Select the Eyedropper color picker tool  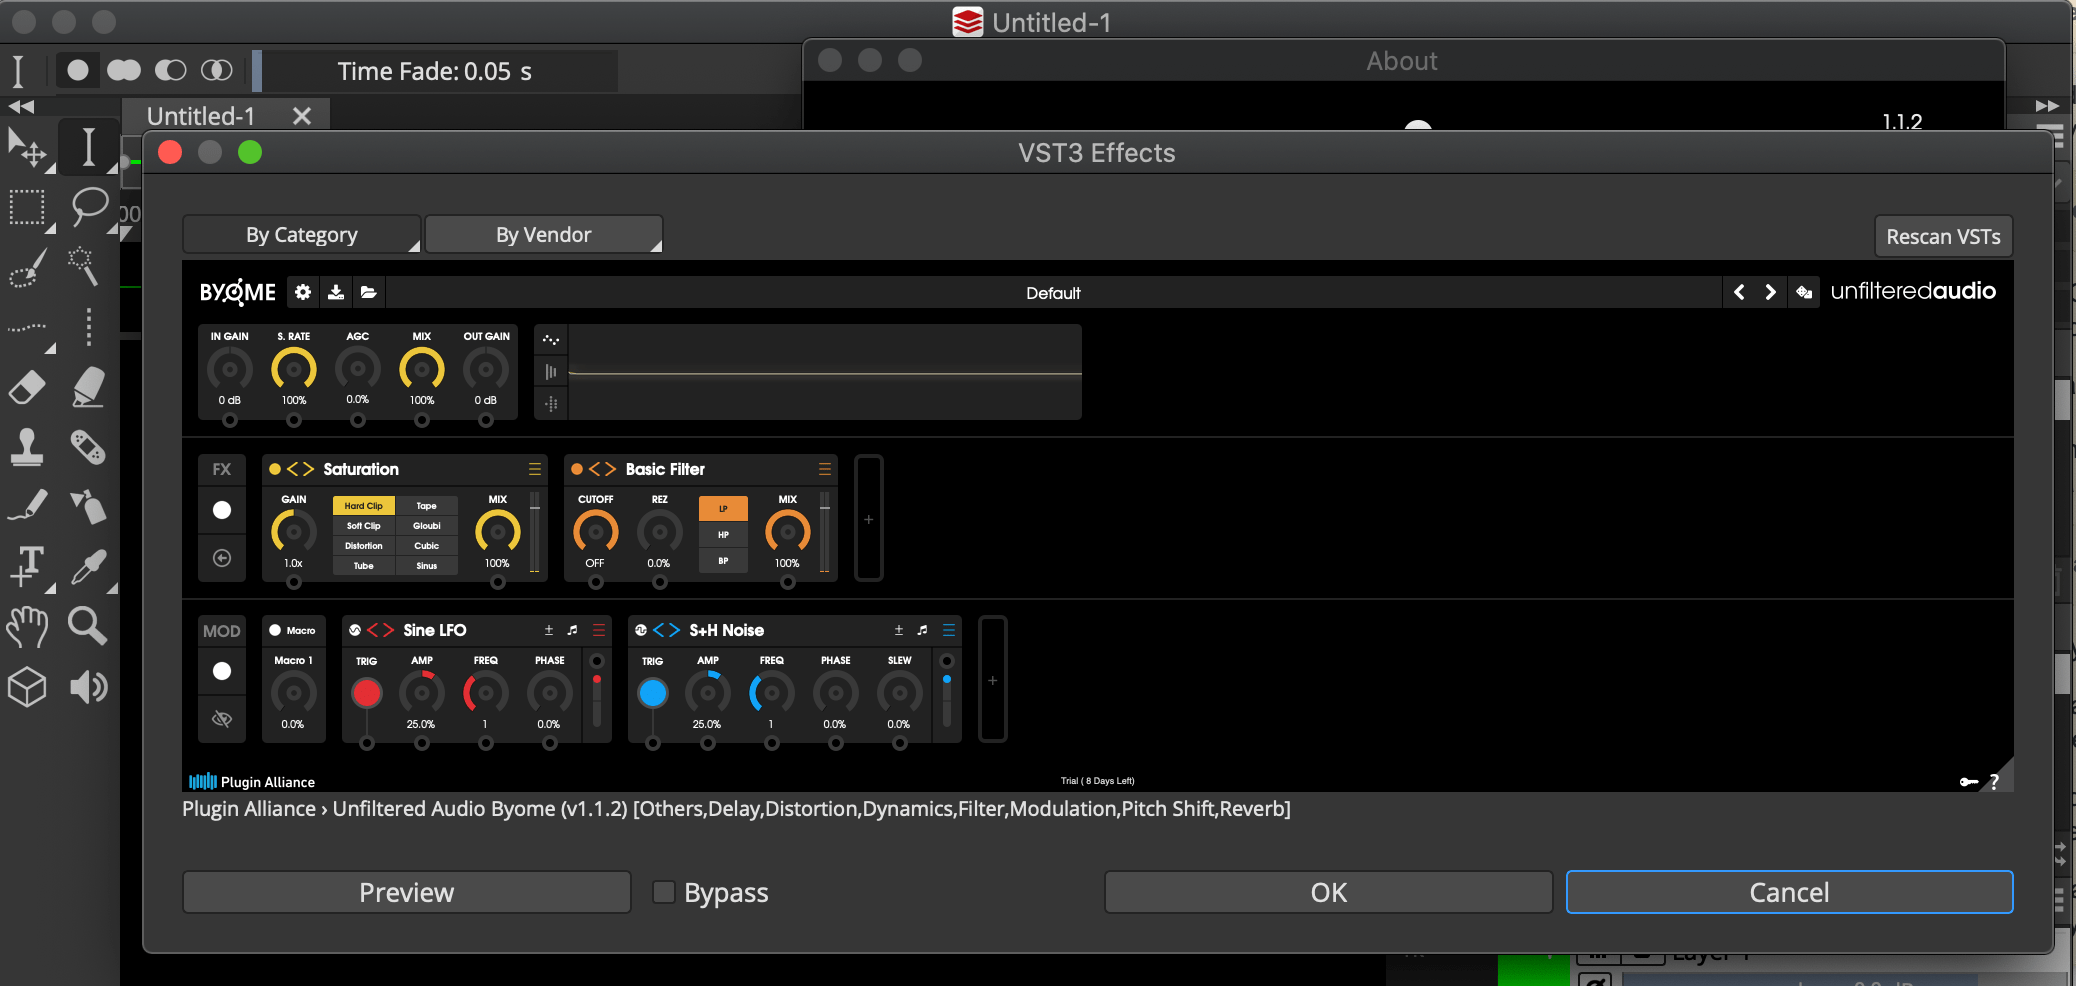pos(88,567)
